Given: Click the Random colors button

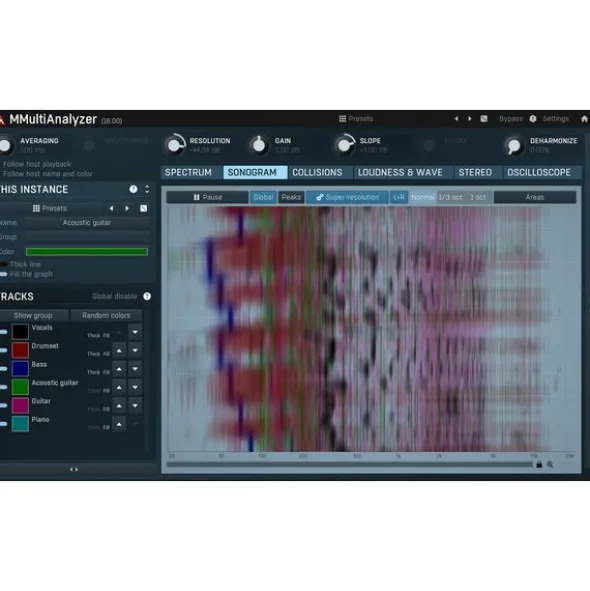Looking at the screenshot, I should coord(106,315).
